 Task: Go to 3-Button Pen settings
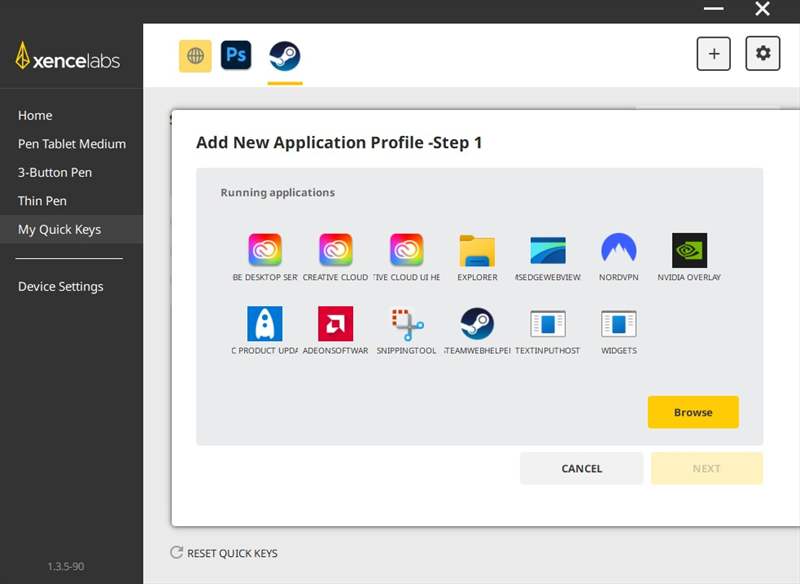(55, 172)
